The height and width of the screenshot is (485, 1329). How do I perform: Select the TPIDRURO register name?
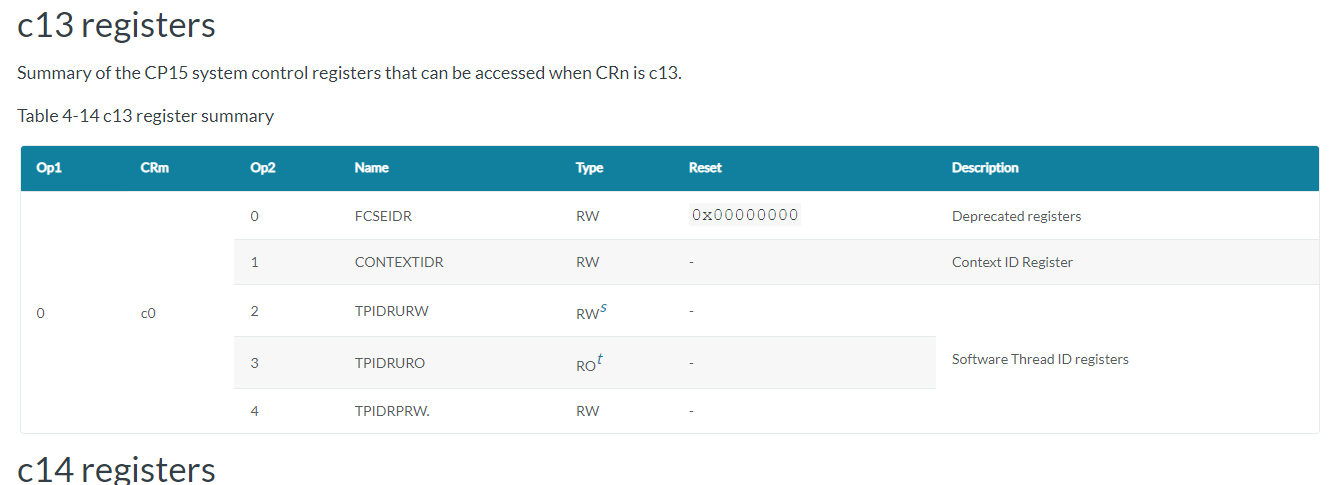390,363
